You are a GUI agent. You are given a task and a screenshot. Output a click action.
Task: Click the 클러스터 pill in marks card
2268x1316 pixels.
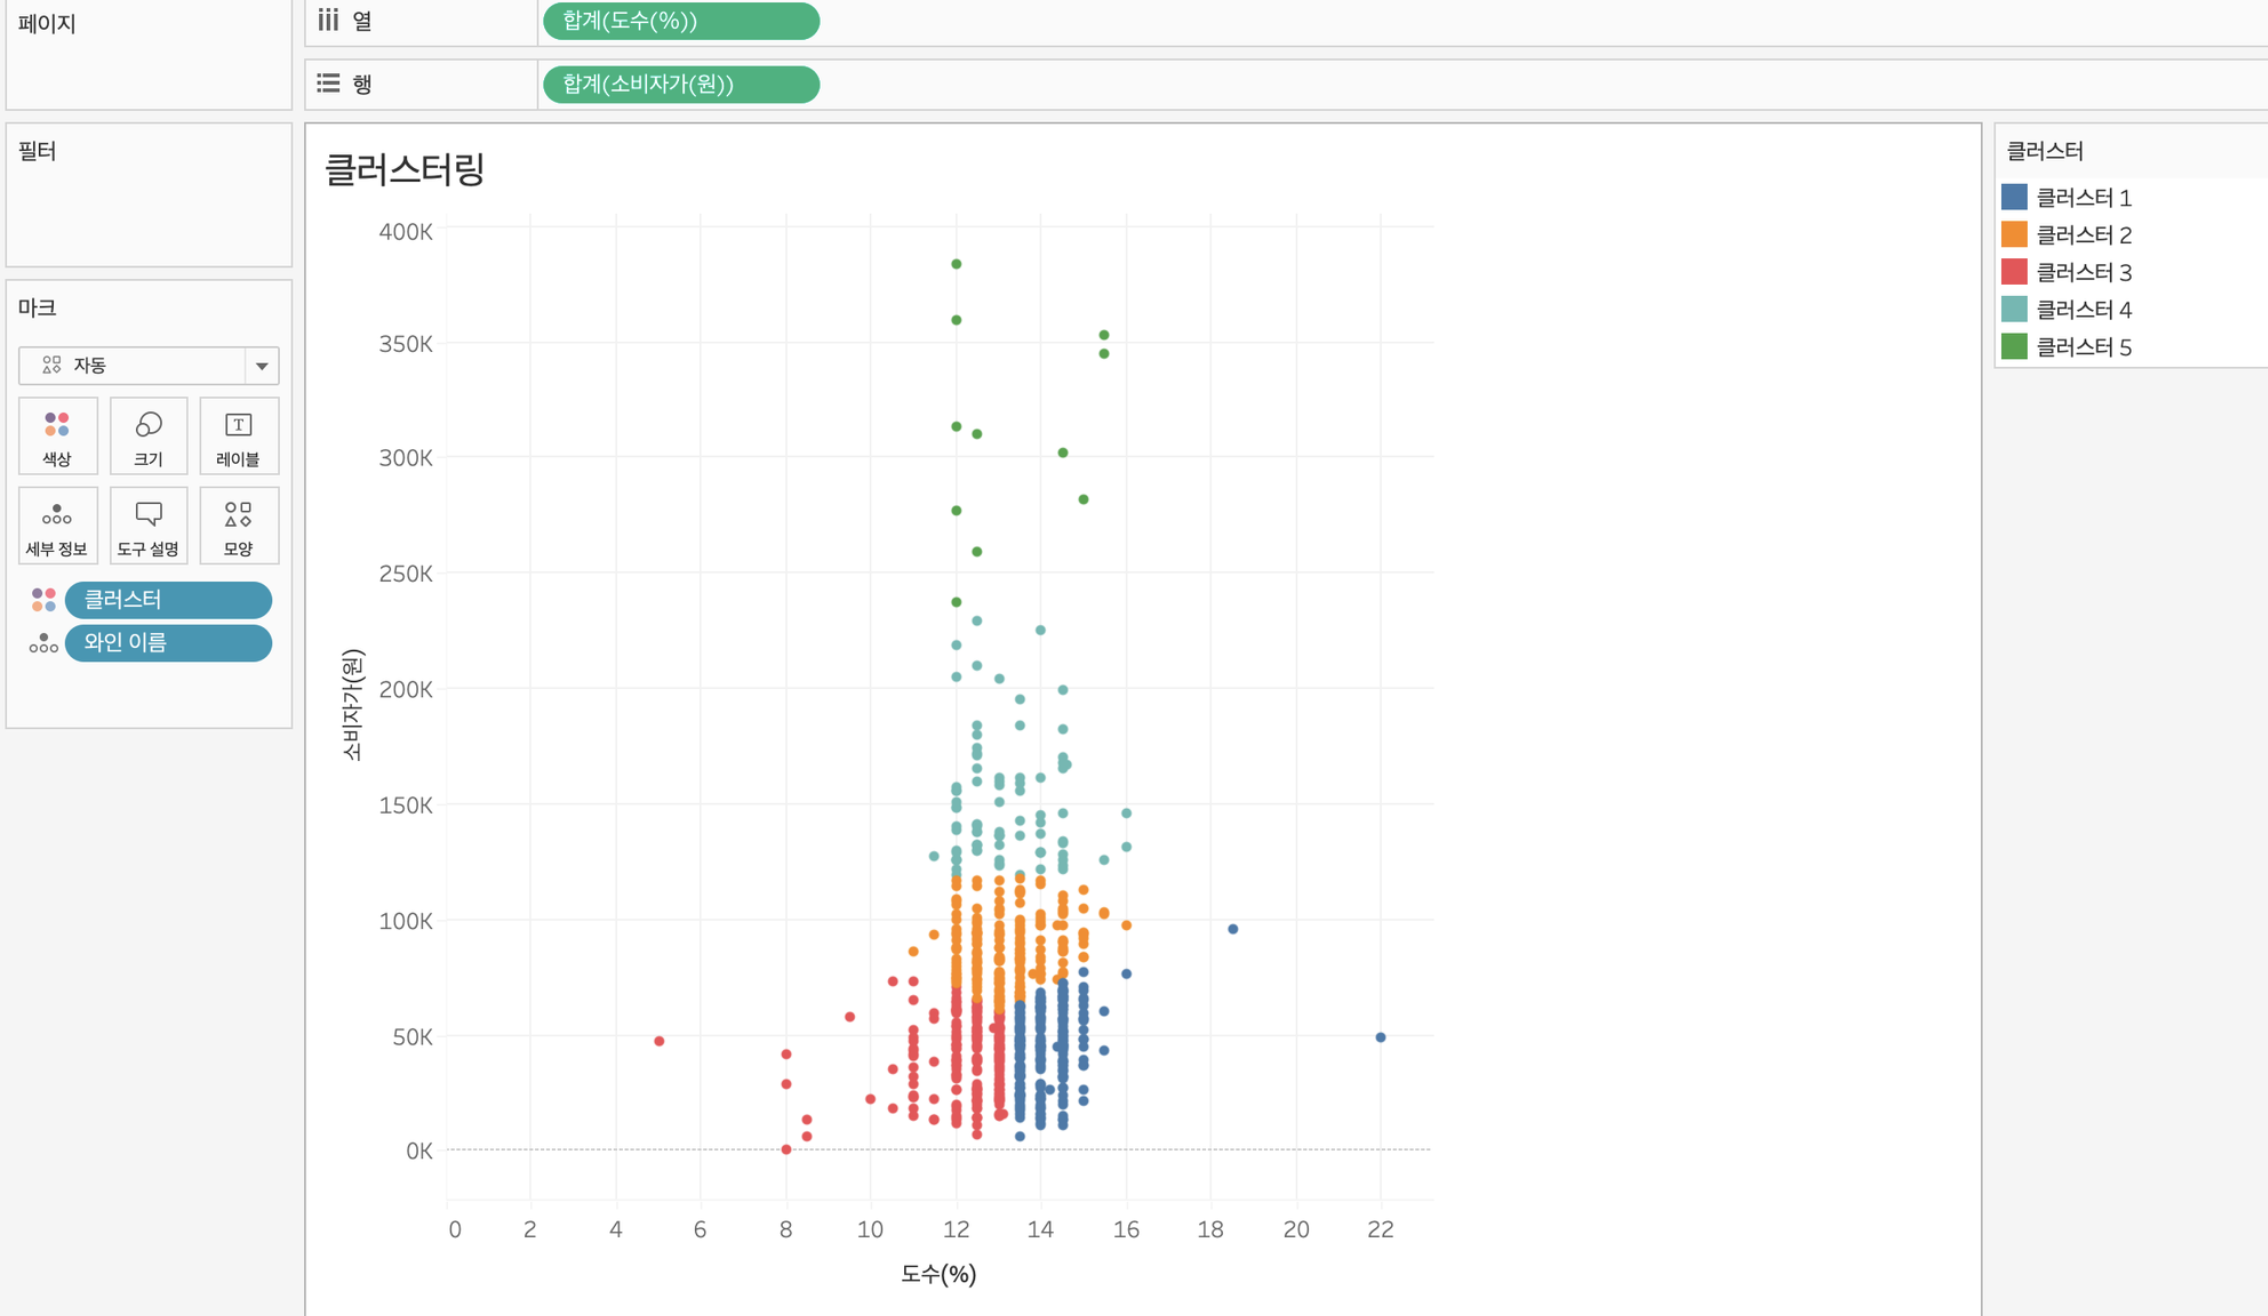pyautogui.click(x=168, y=600)
